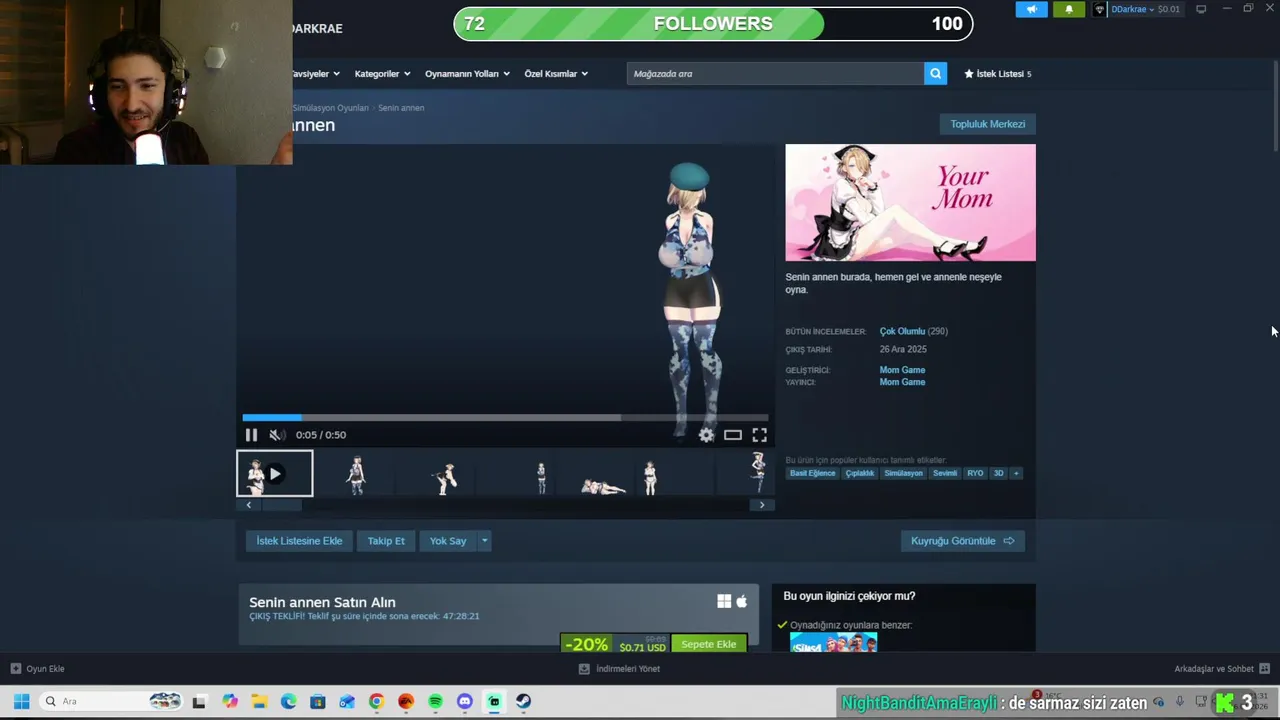
Task: Open Steam taskbar icon
Action: coord(523,702)
